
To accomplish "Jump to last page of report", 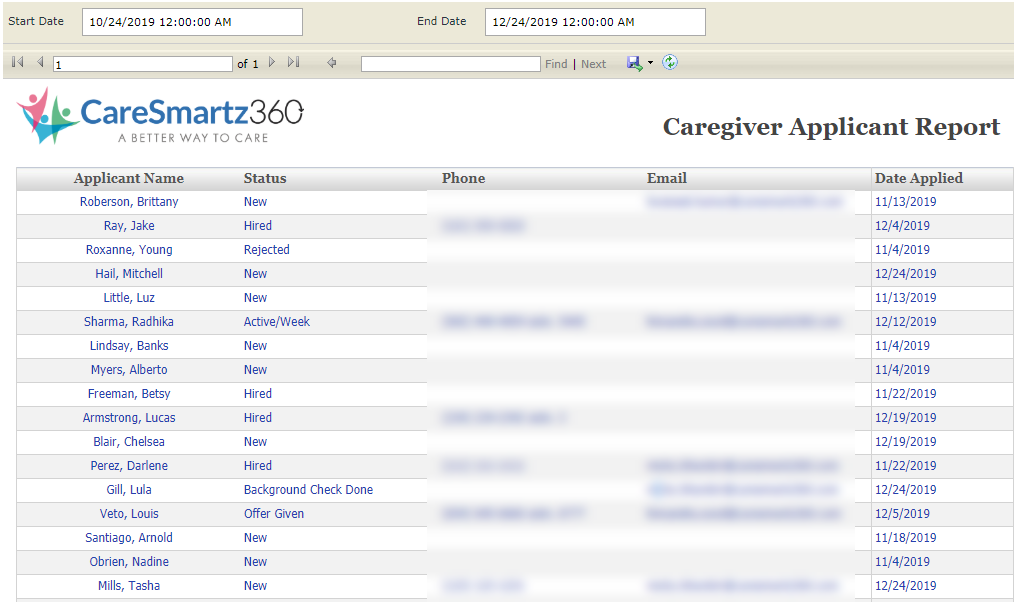I will tap(293, 63).
